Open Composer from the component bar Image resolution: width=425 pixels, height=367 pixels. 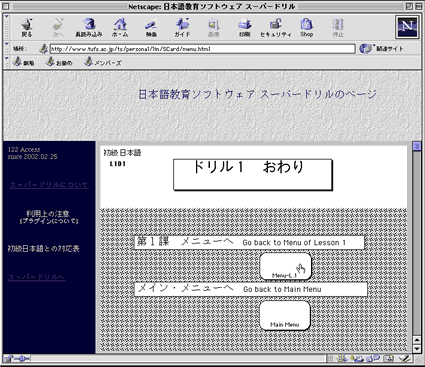click(405, 359)
